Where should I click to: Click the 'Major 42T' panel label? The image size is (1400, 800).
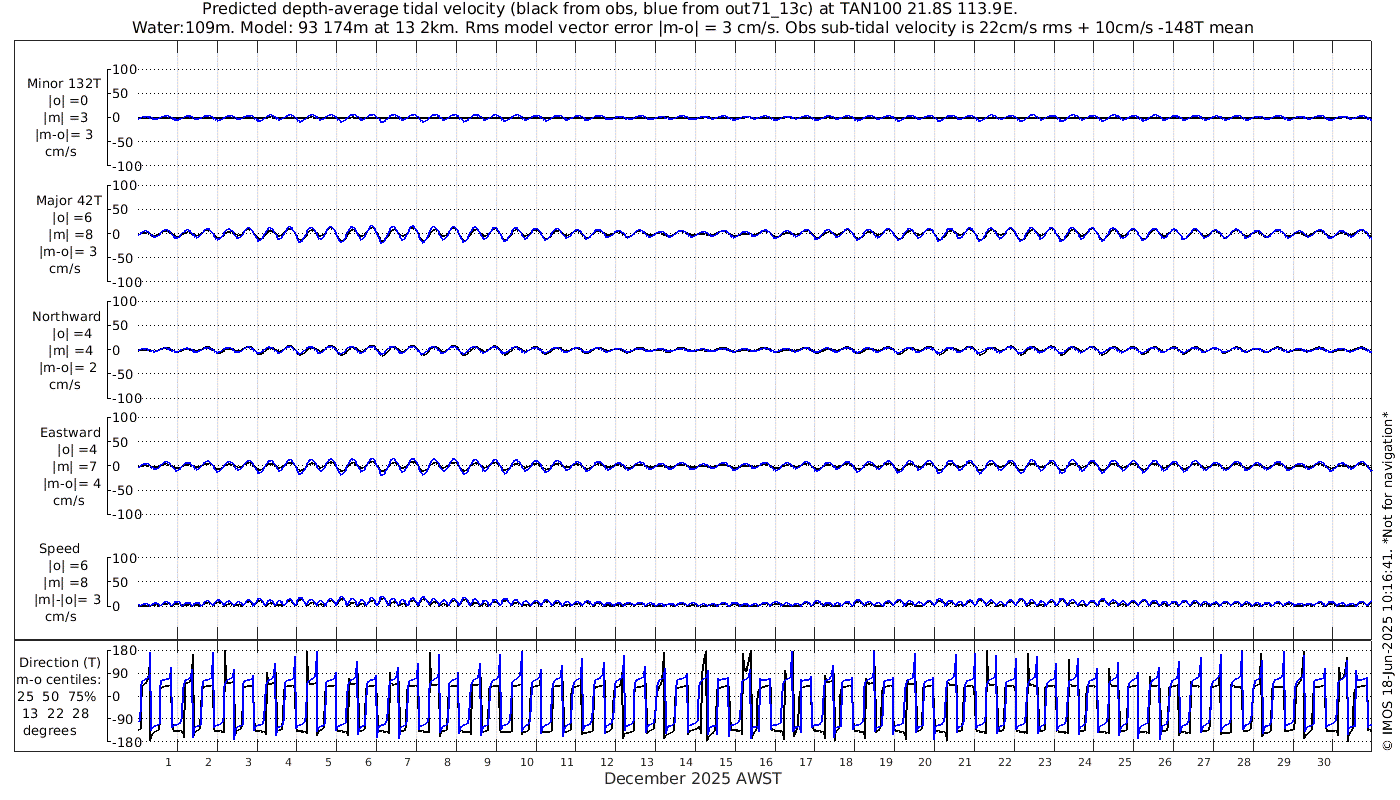[x=68, y=200]
